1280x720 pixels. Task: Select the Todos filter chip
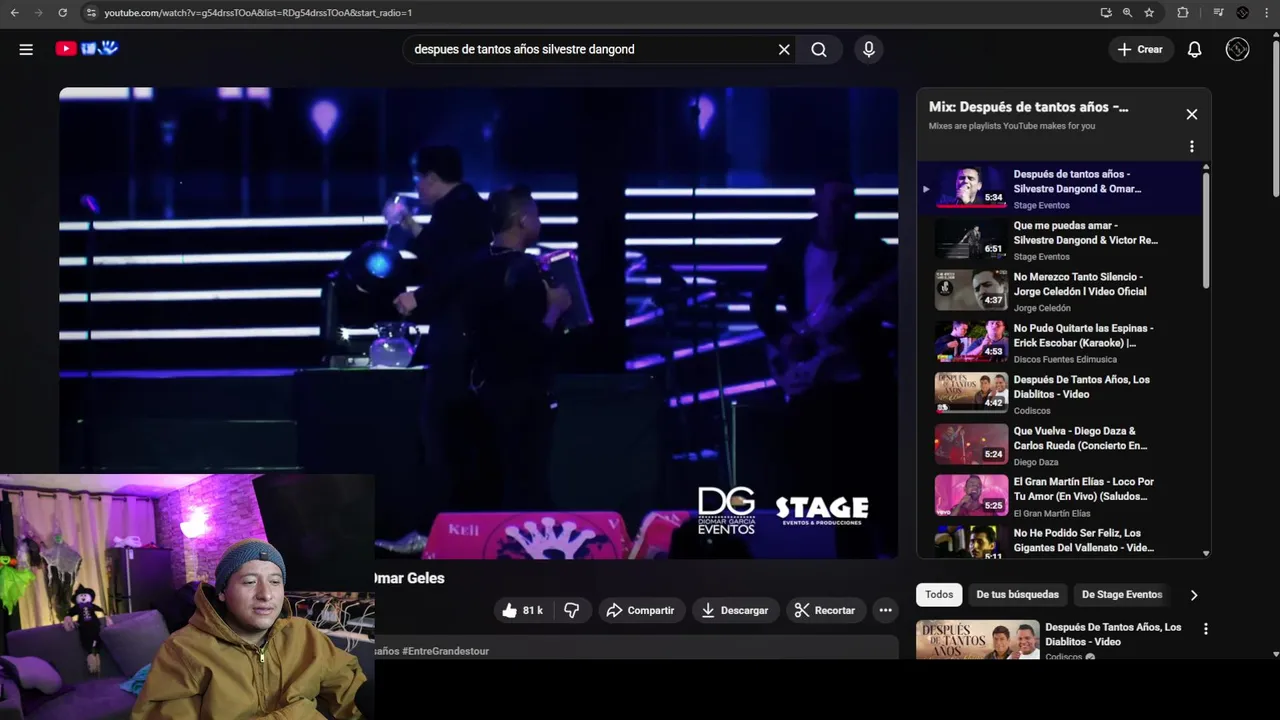tap(939, 594)
